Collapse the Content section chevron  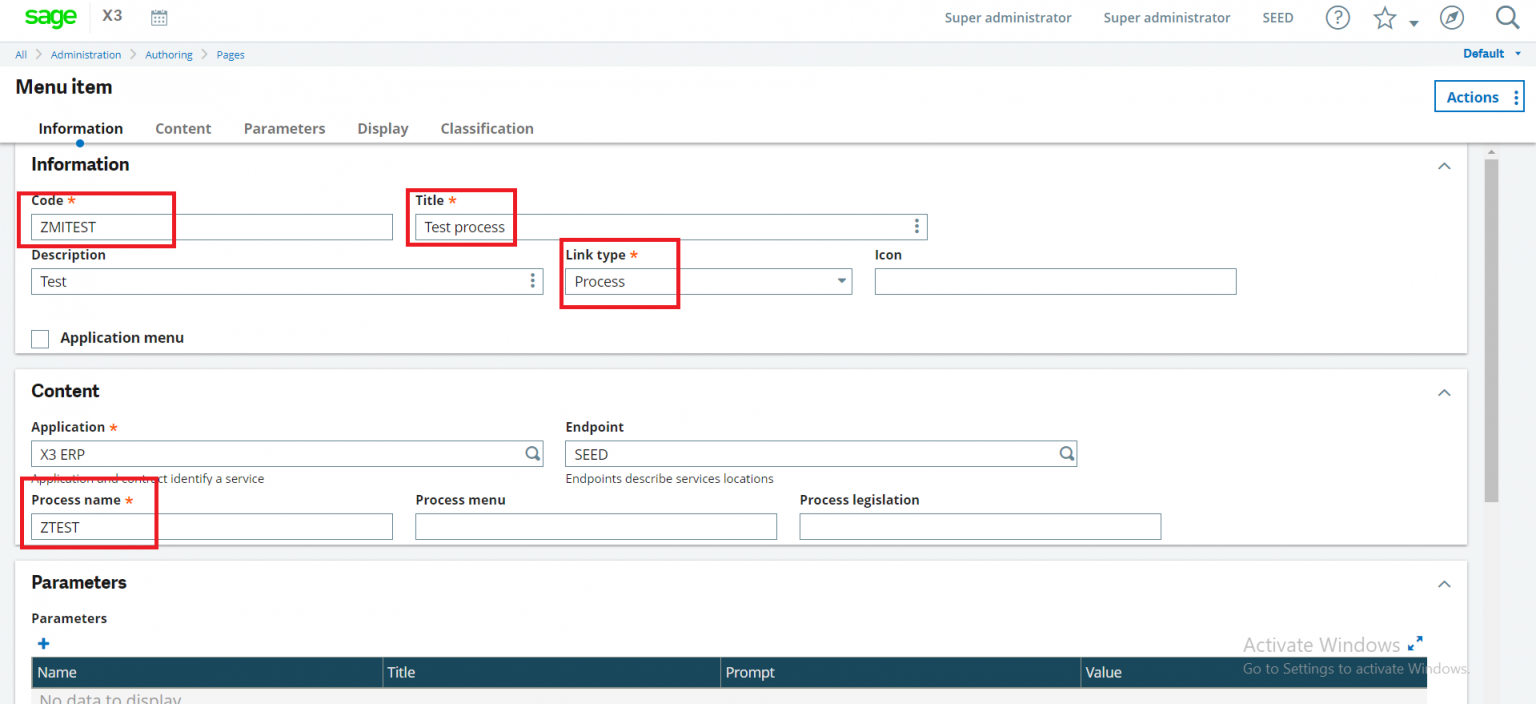pyautogui.click(x=1444, y=392)
